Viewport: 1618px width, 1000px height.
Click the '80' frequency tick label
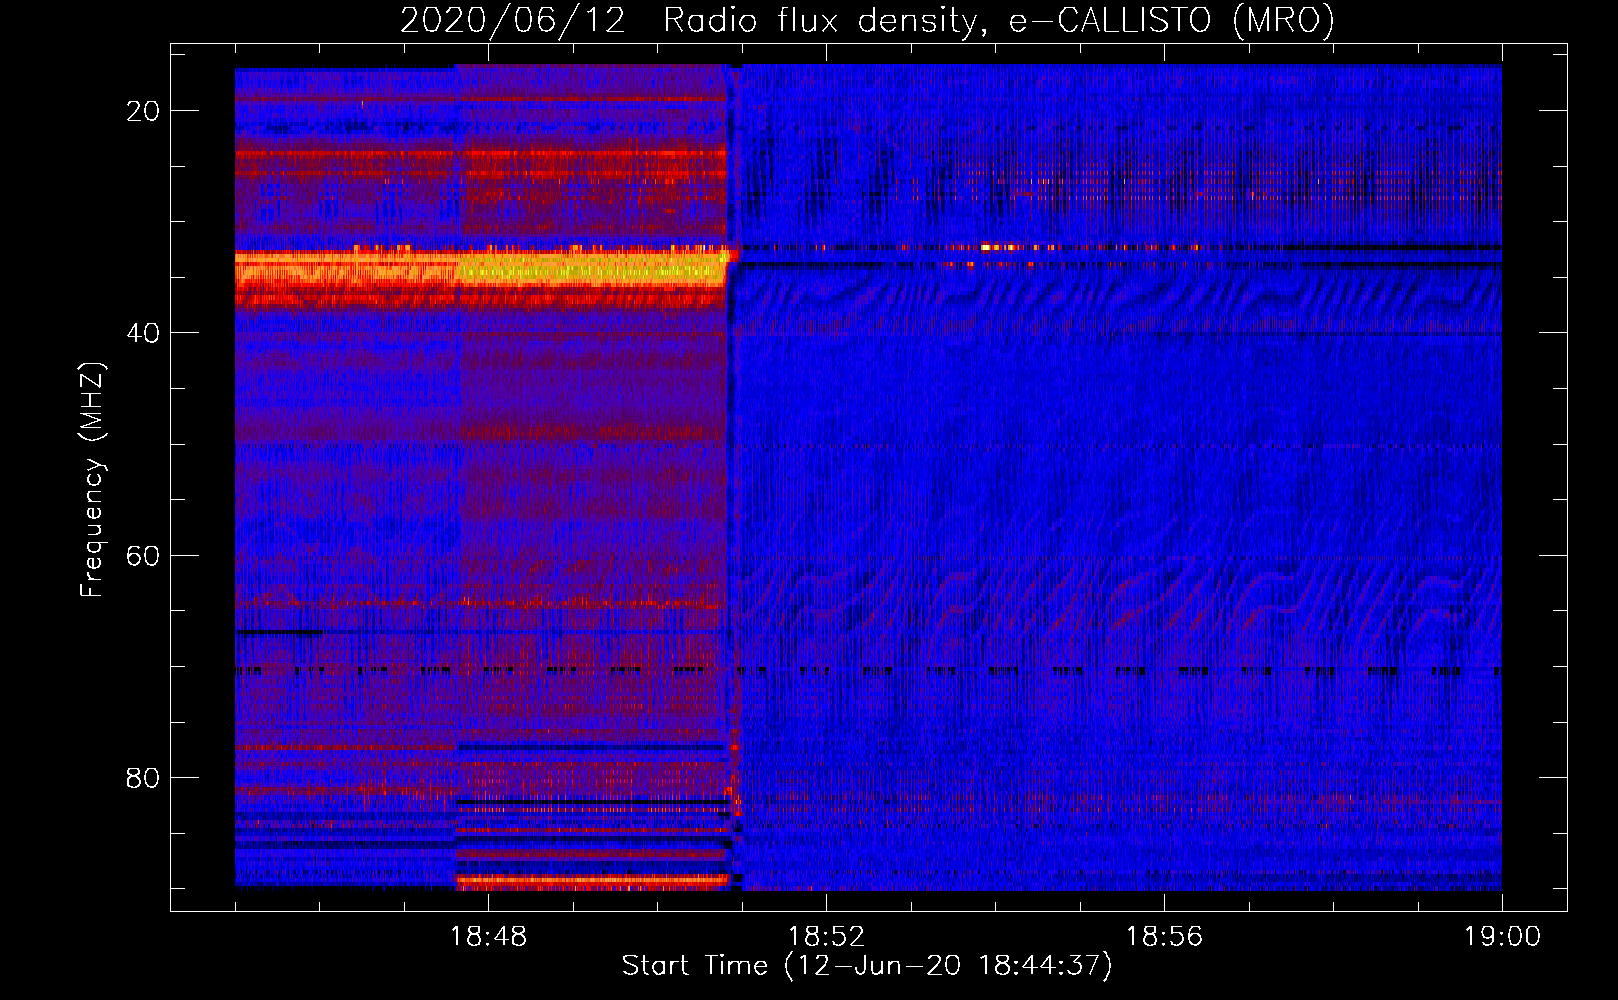pos(143,777)
